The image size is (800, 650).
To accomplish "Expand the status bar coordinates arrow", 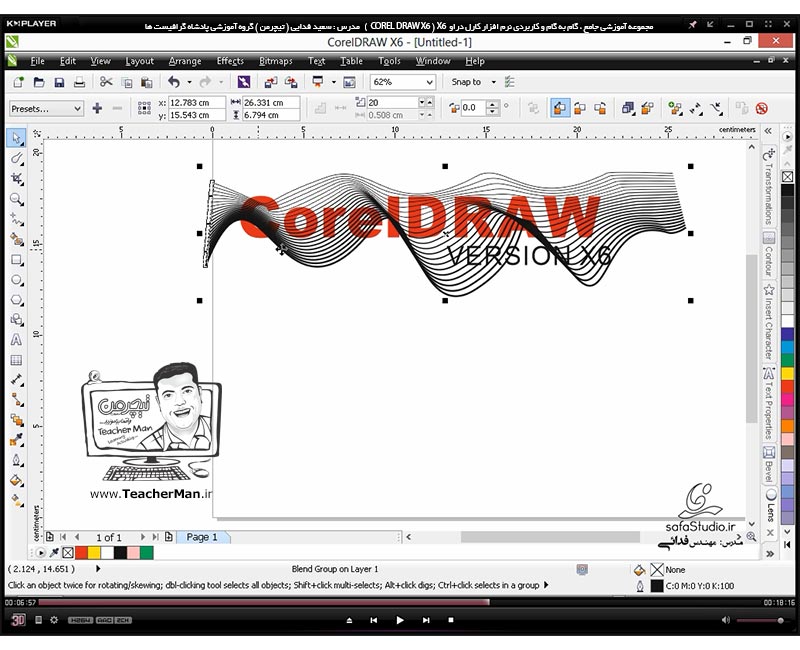I will (98, 569).
